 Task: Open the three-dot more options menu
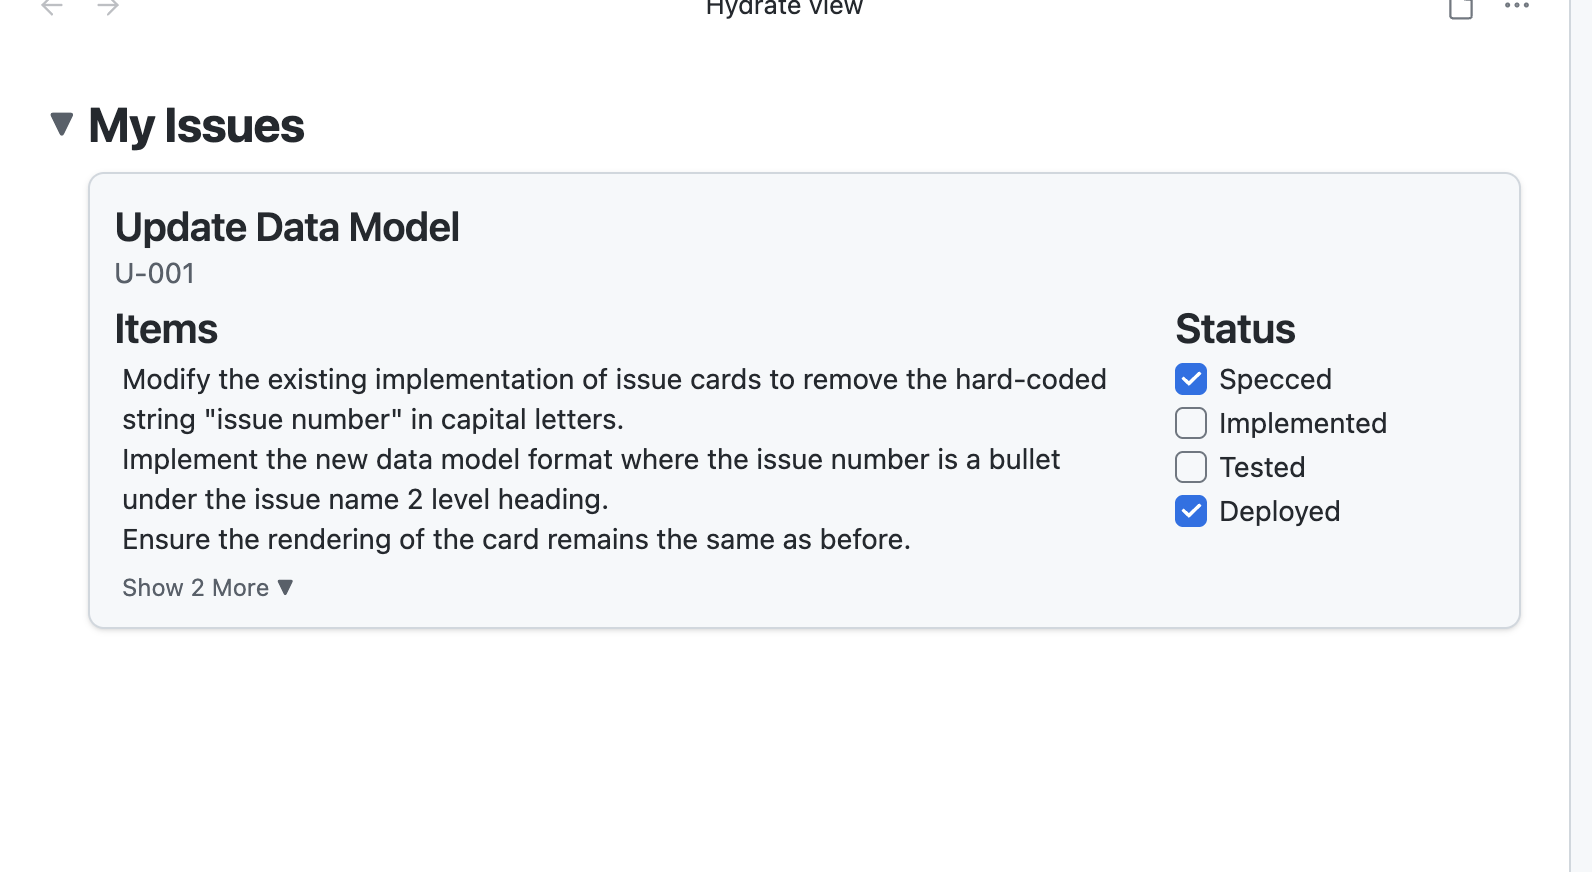tap(1516, 6)
